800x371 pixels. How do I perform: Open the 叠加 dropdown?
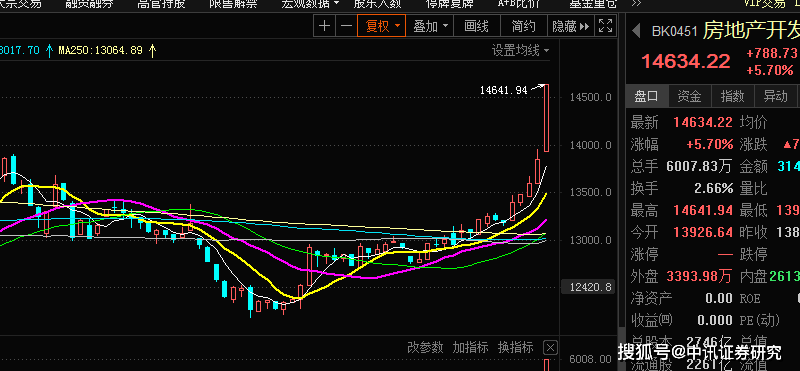[x=430, y=26]
